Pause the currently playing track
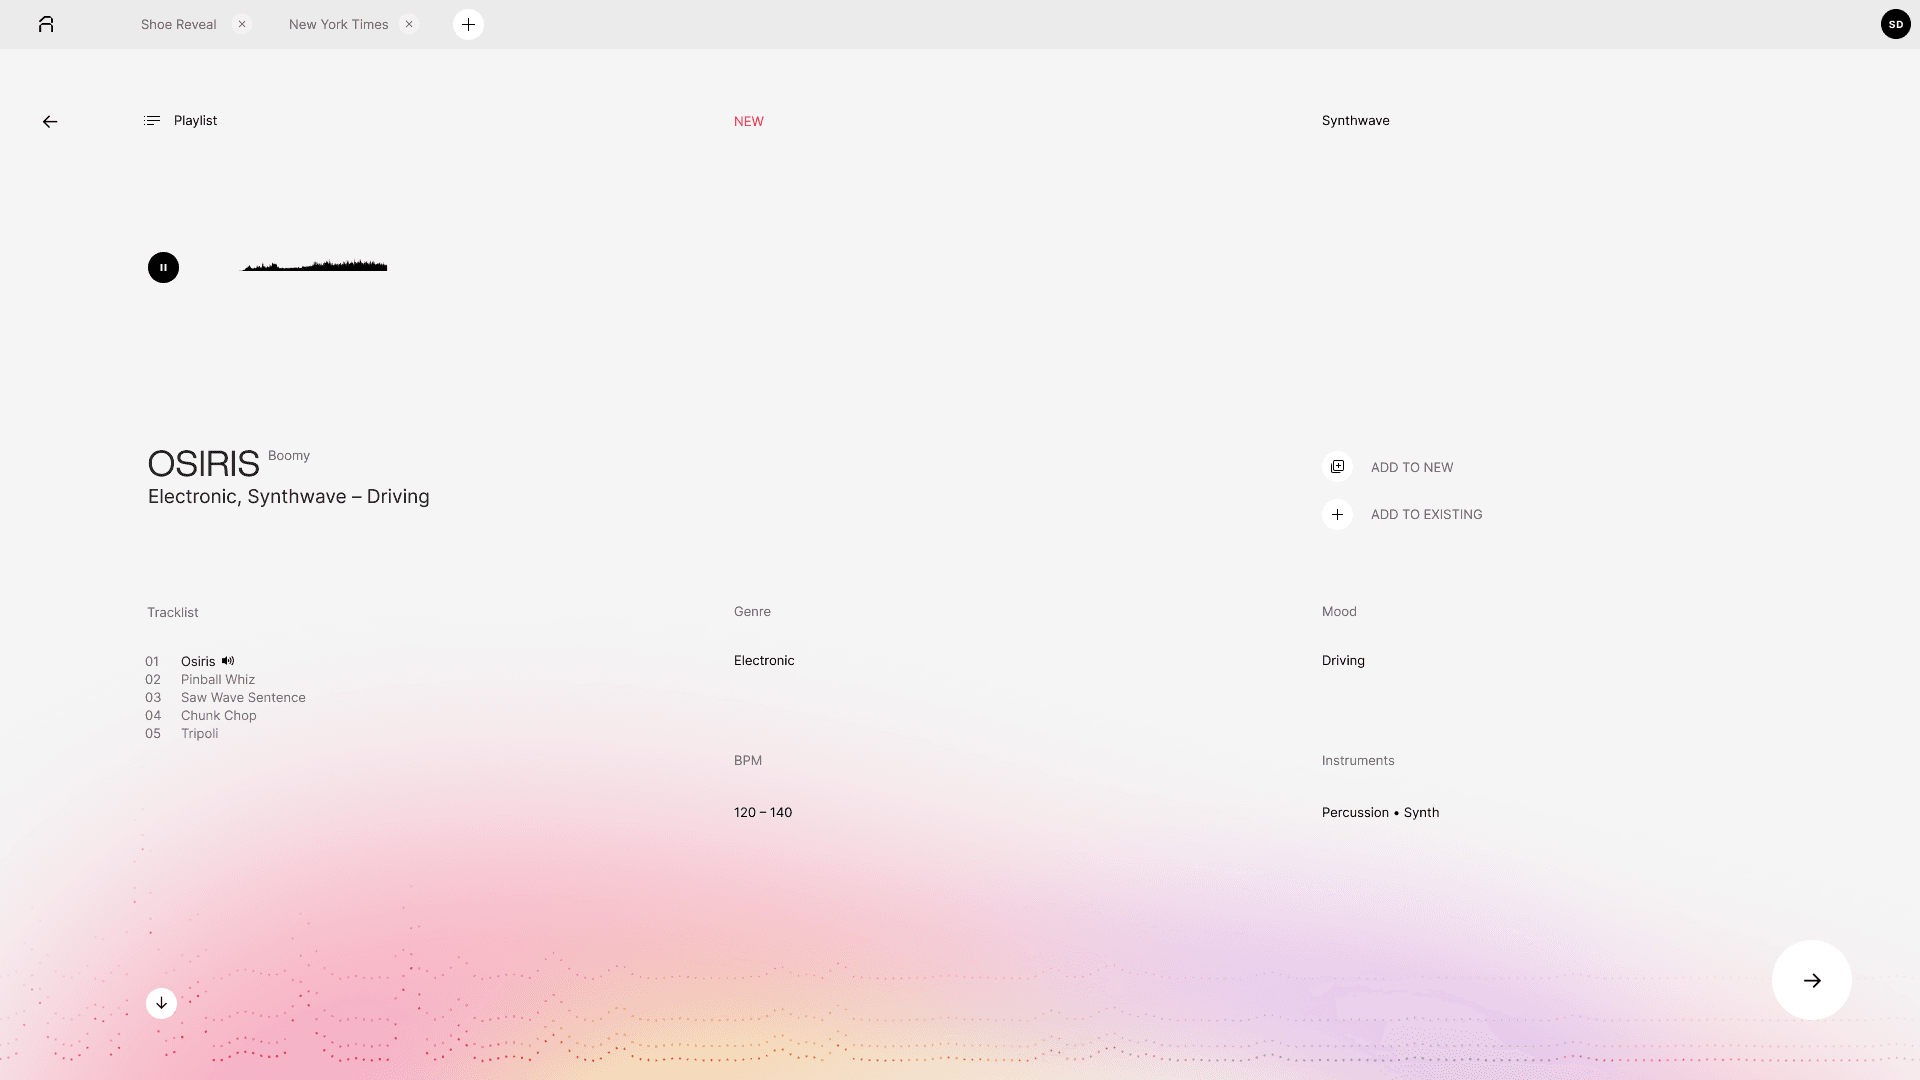 pos(163,268)
